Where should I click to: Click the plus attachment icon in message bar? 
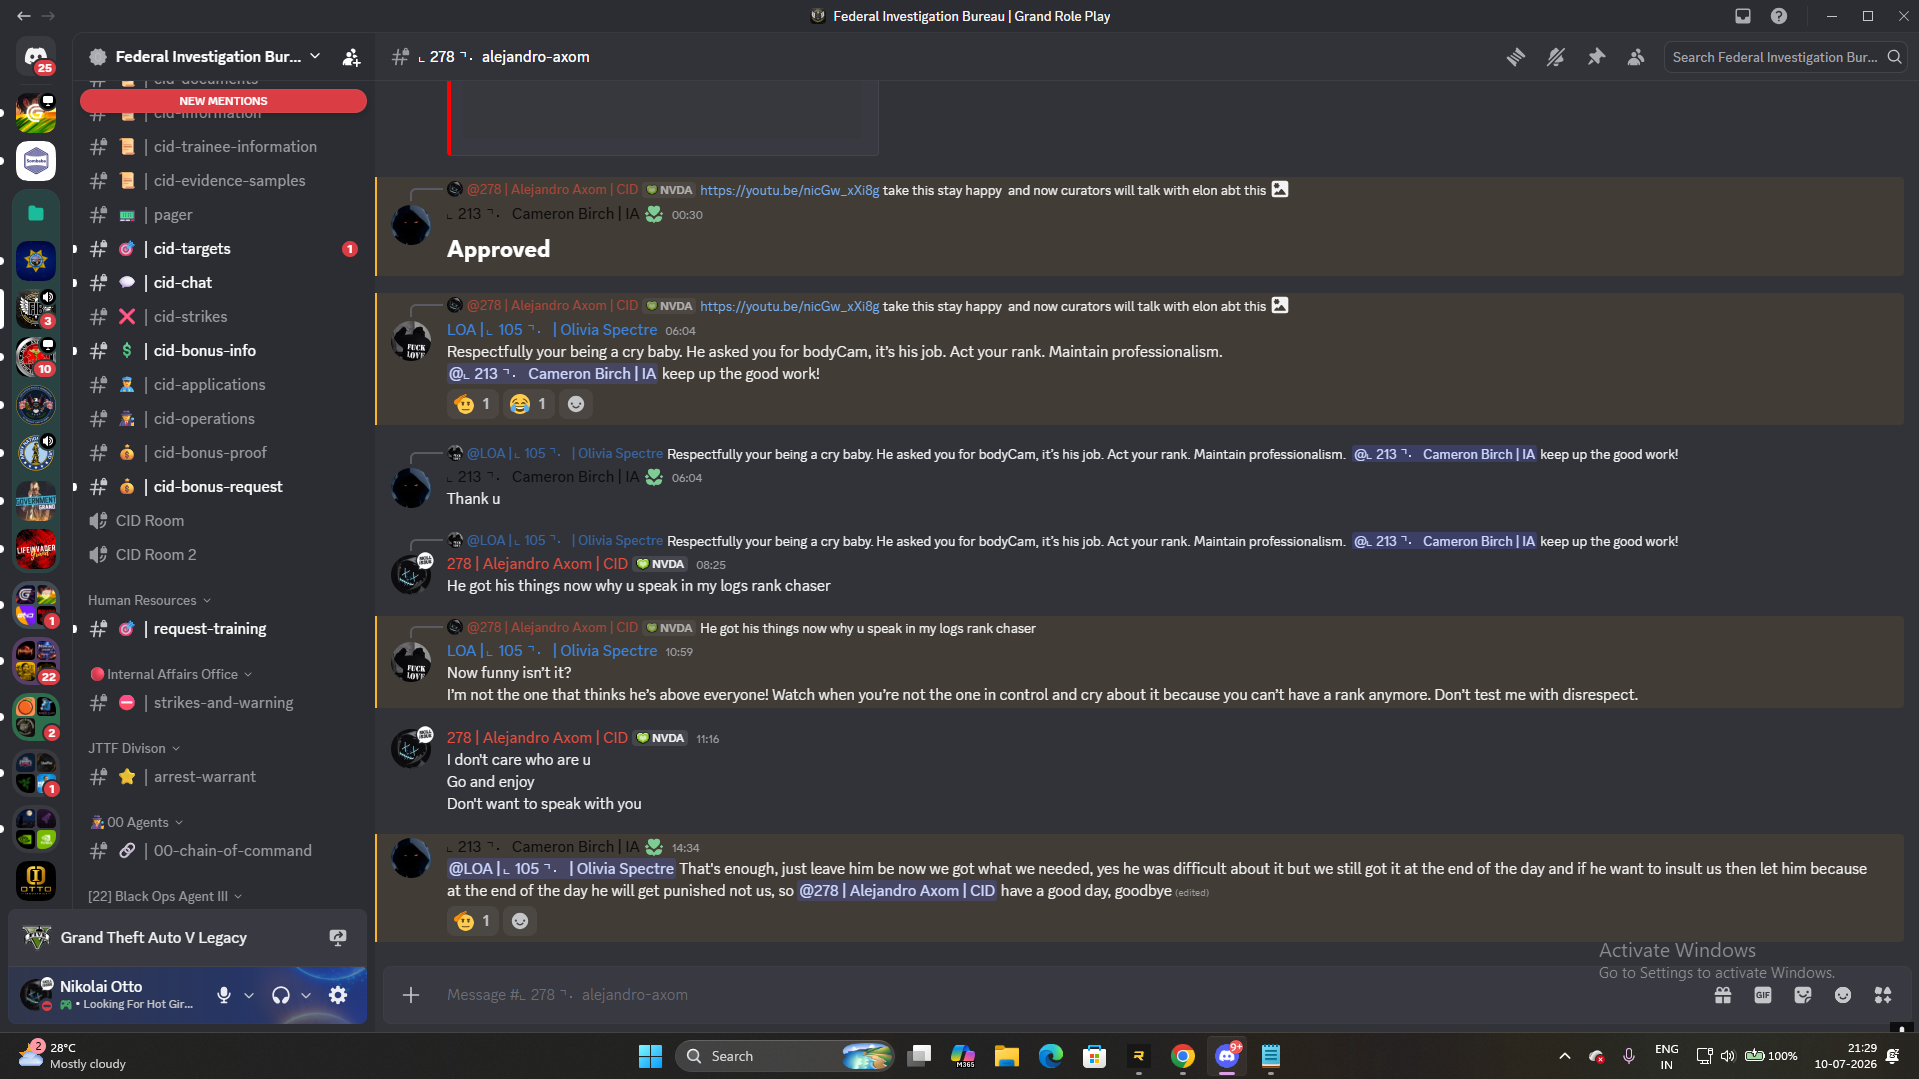411,995
